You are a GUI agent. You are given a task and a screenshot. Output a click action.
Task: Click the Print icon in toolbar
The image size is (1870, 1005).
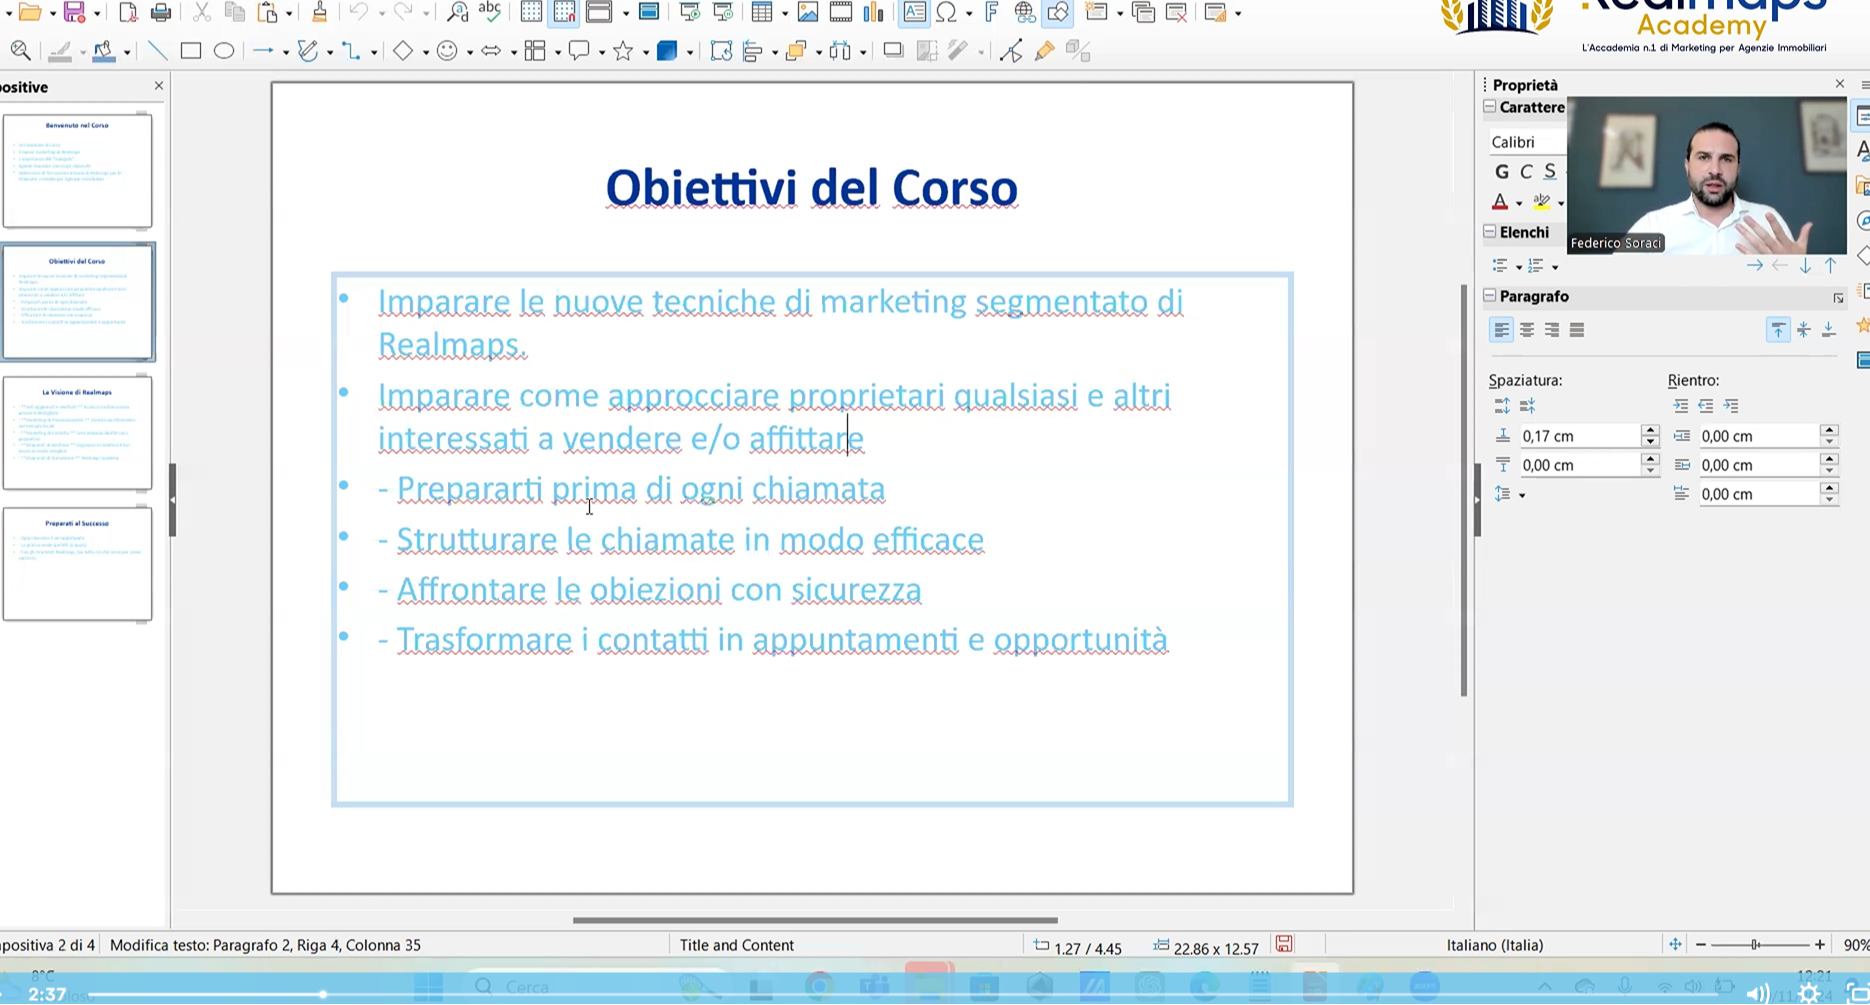160,13
